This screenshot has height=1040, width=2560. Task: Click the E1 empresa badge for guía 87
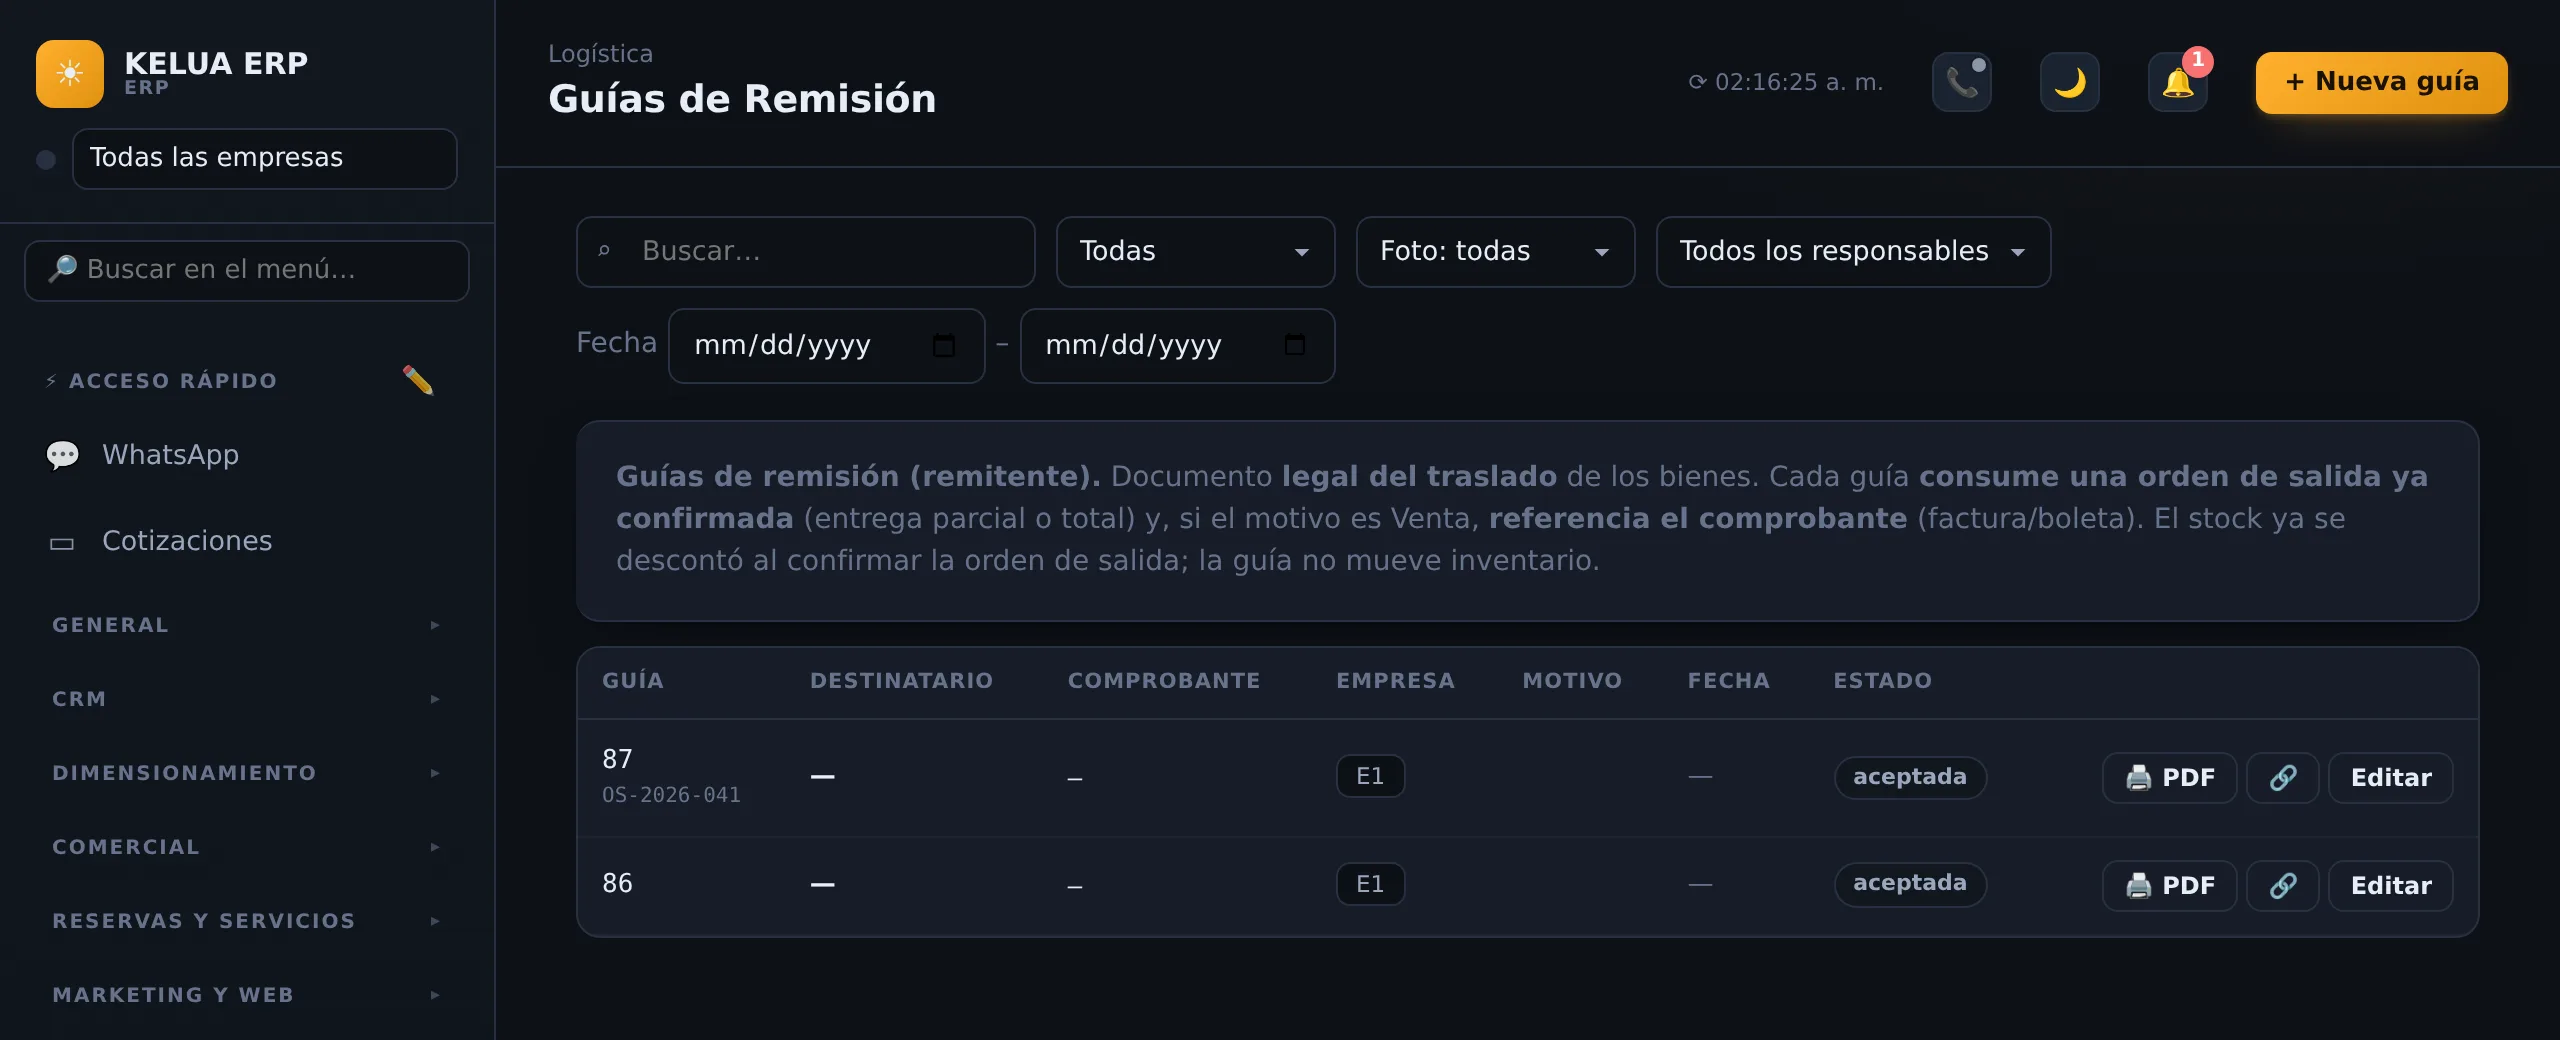pos(1370,777)
